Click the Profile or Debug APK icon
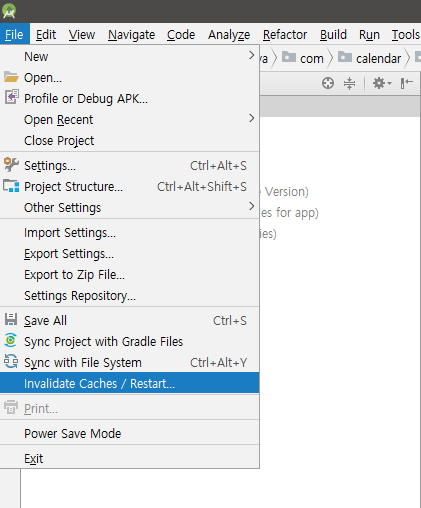 (11, 97)
